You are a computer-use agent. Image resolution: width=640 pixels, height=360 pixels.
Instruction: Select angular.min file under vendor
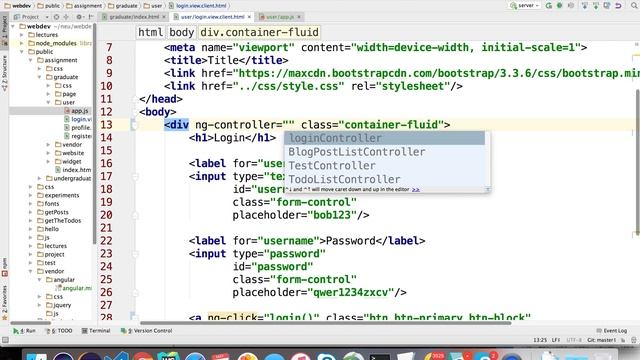click(74, 288)
